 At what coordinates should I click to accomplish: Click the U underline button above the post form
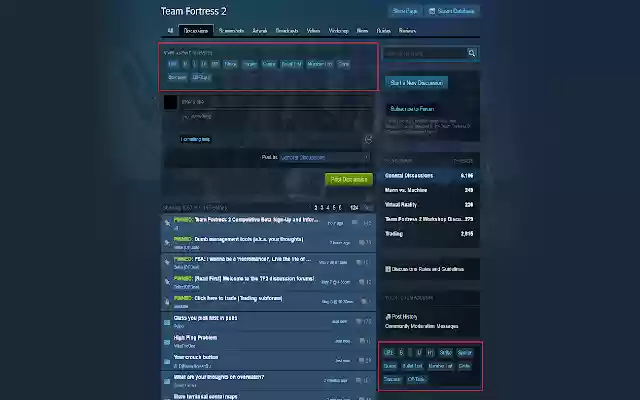click(204, 64)
